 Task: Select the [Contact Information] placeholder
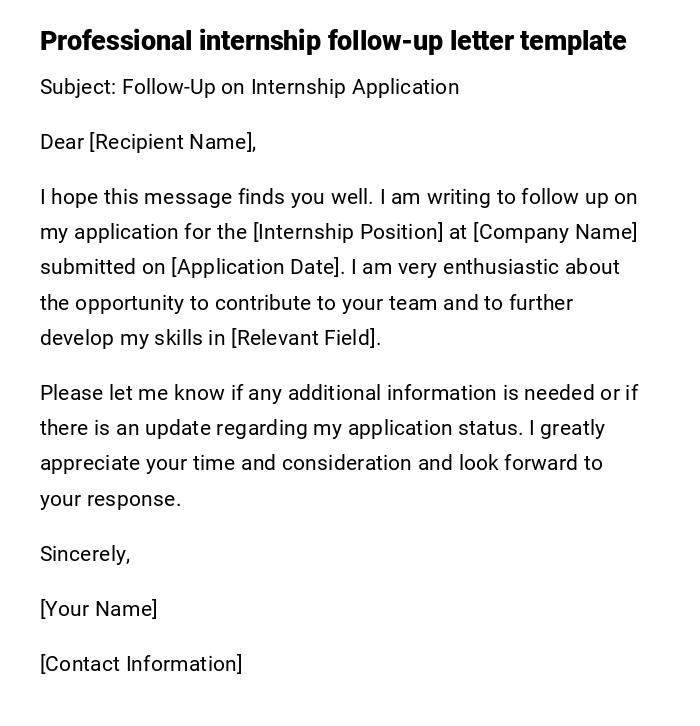pyautogui.click(x=141, y=664)
